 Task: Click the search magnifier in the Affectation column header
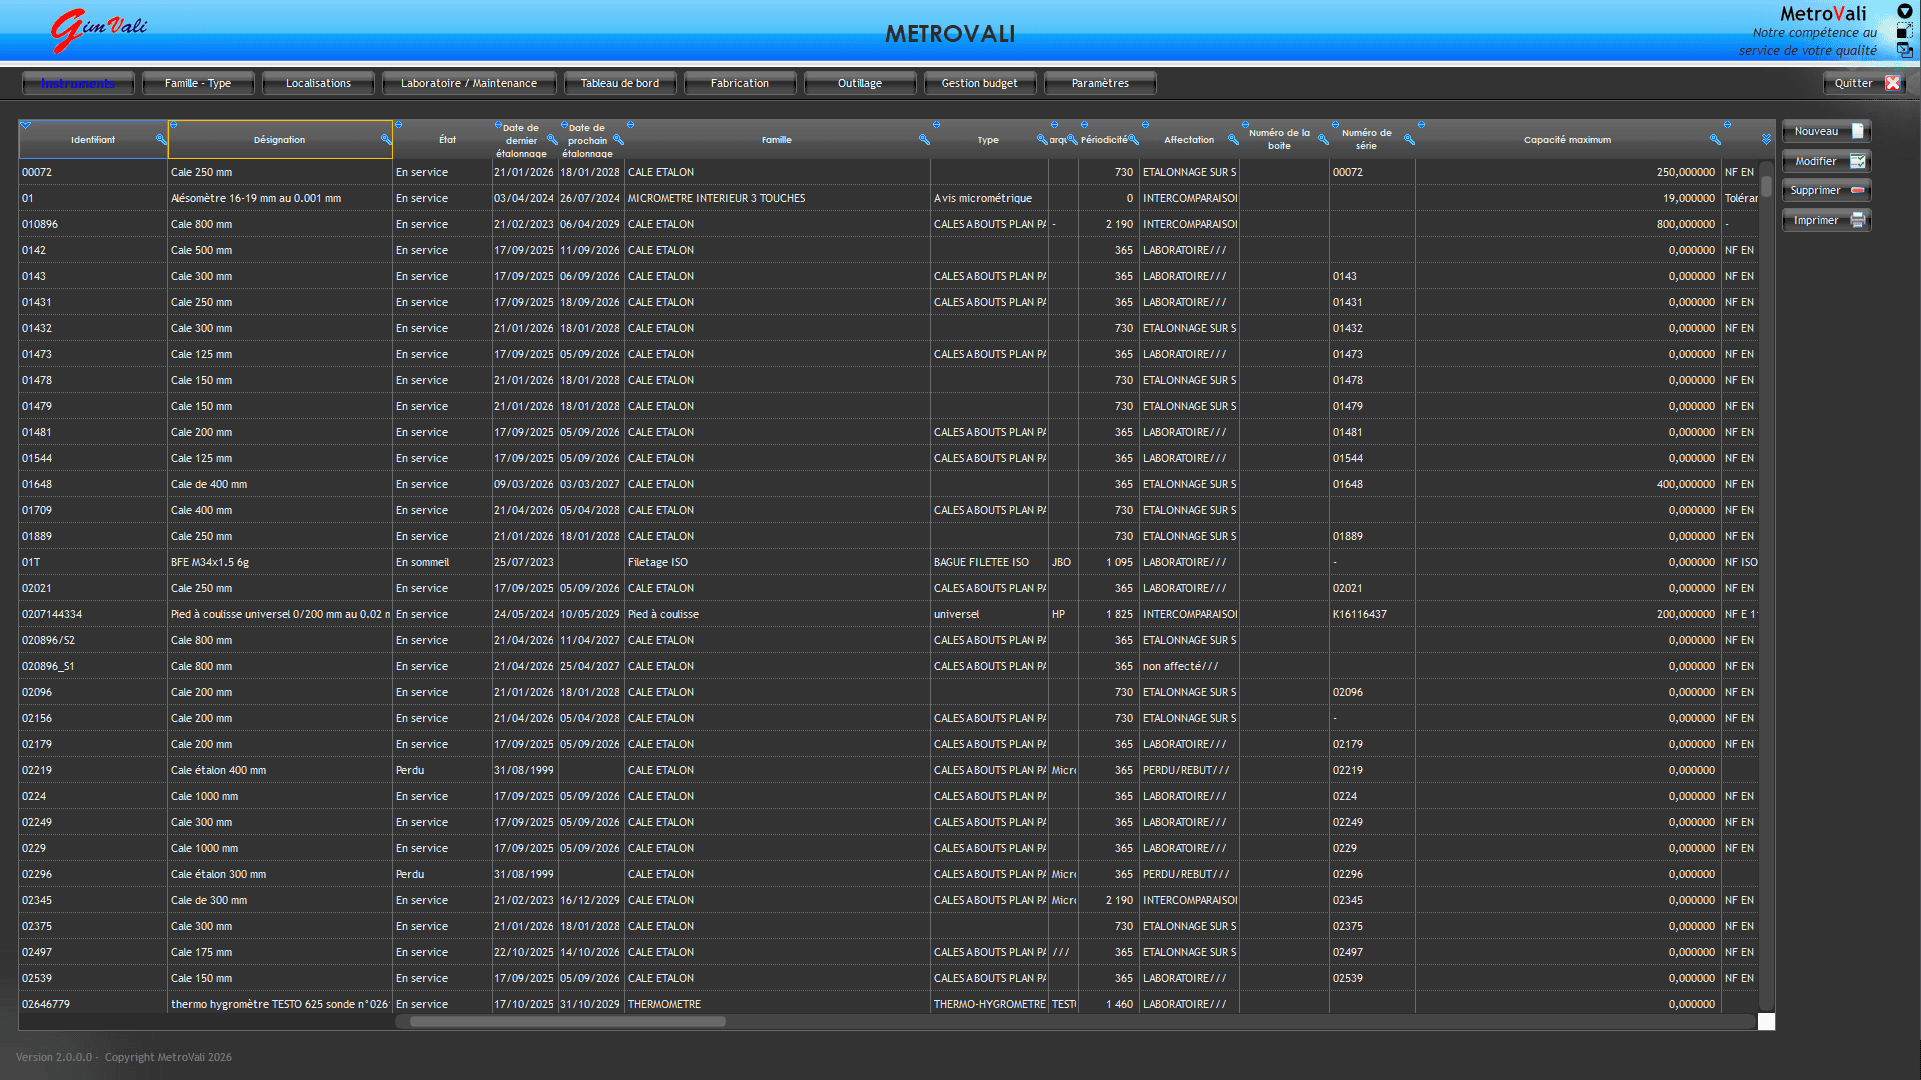(x=1233, y=140)
